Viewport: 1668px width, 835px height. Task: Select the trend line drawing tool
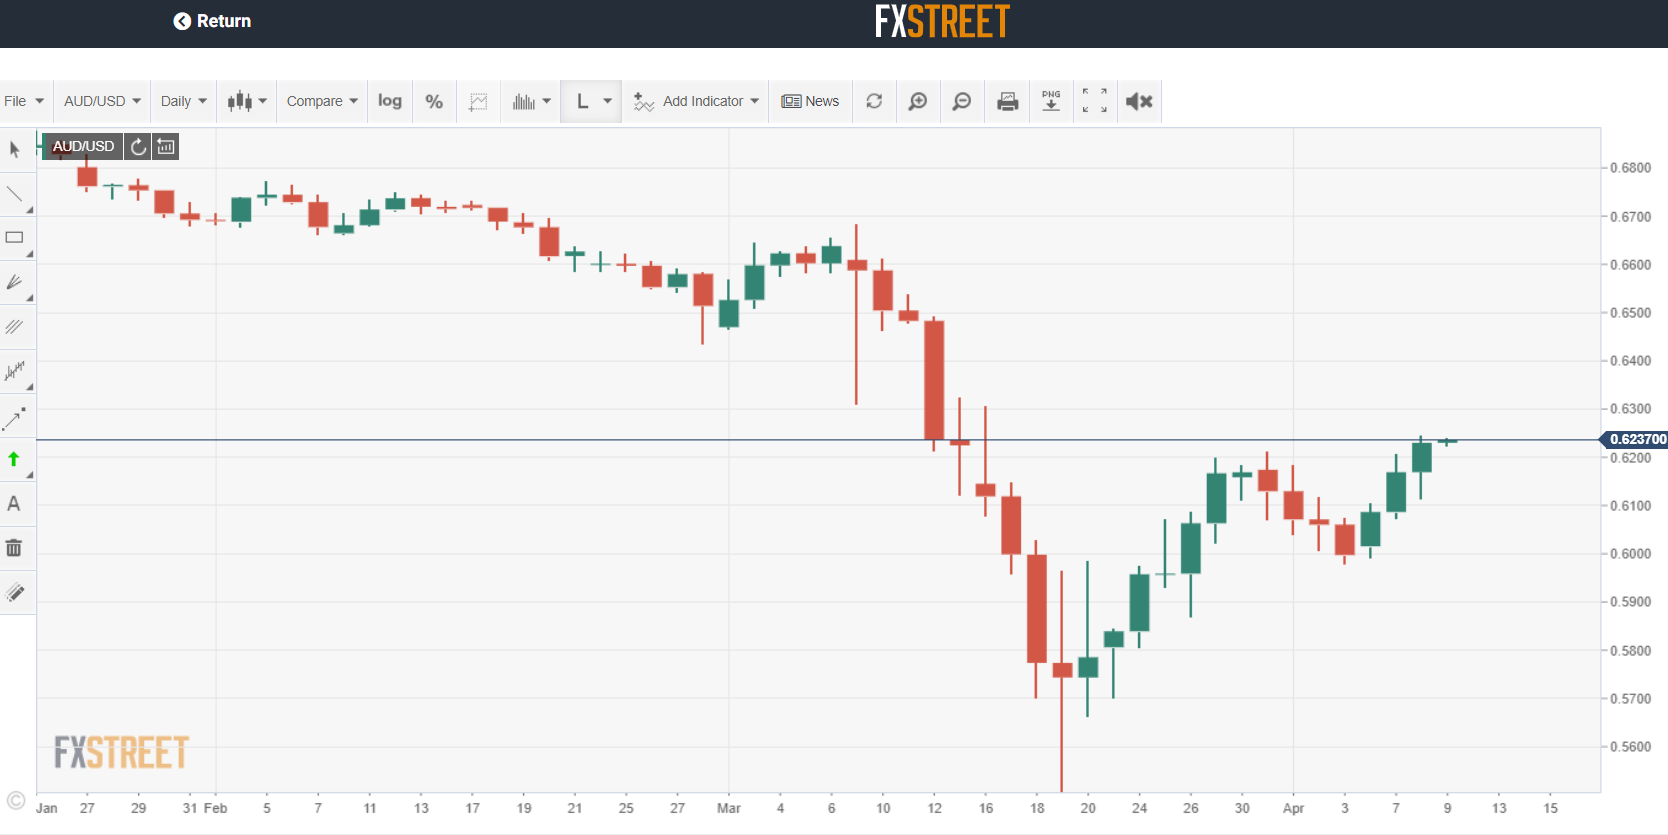(14, 194)
